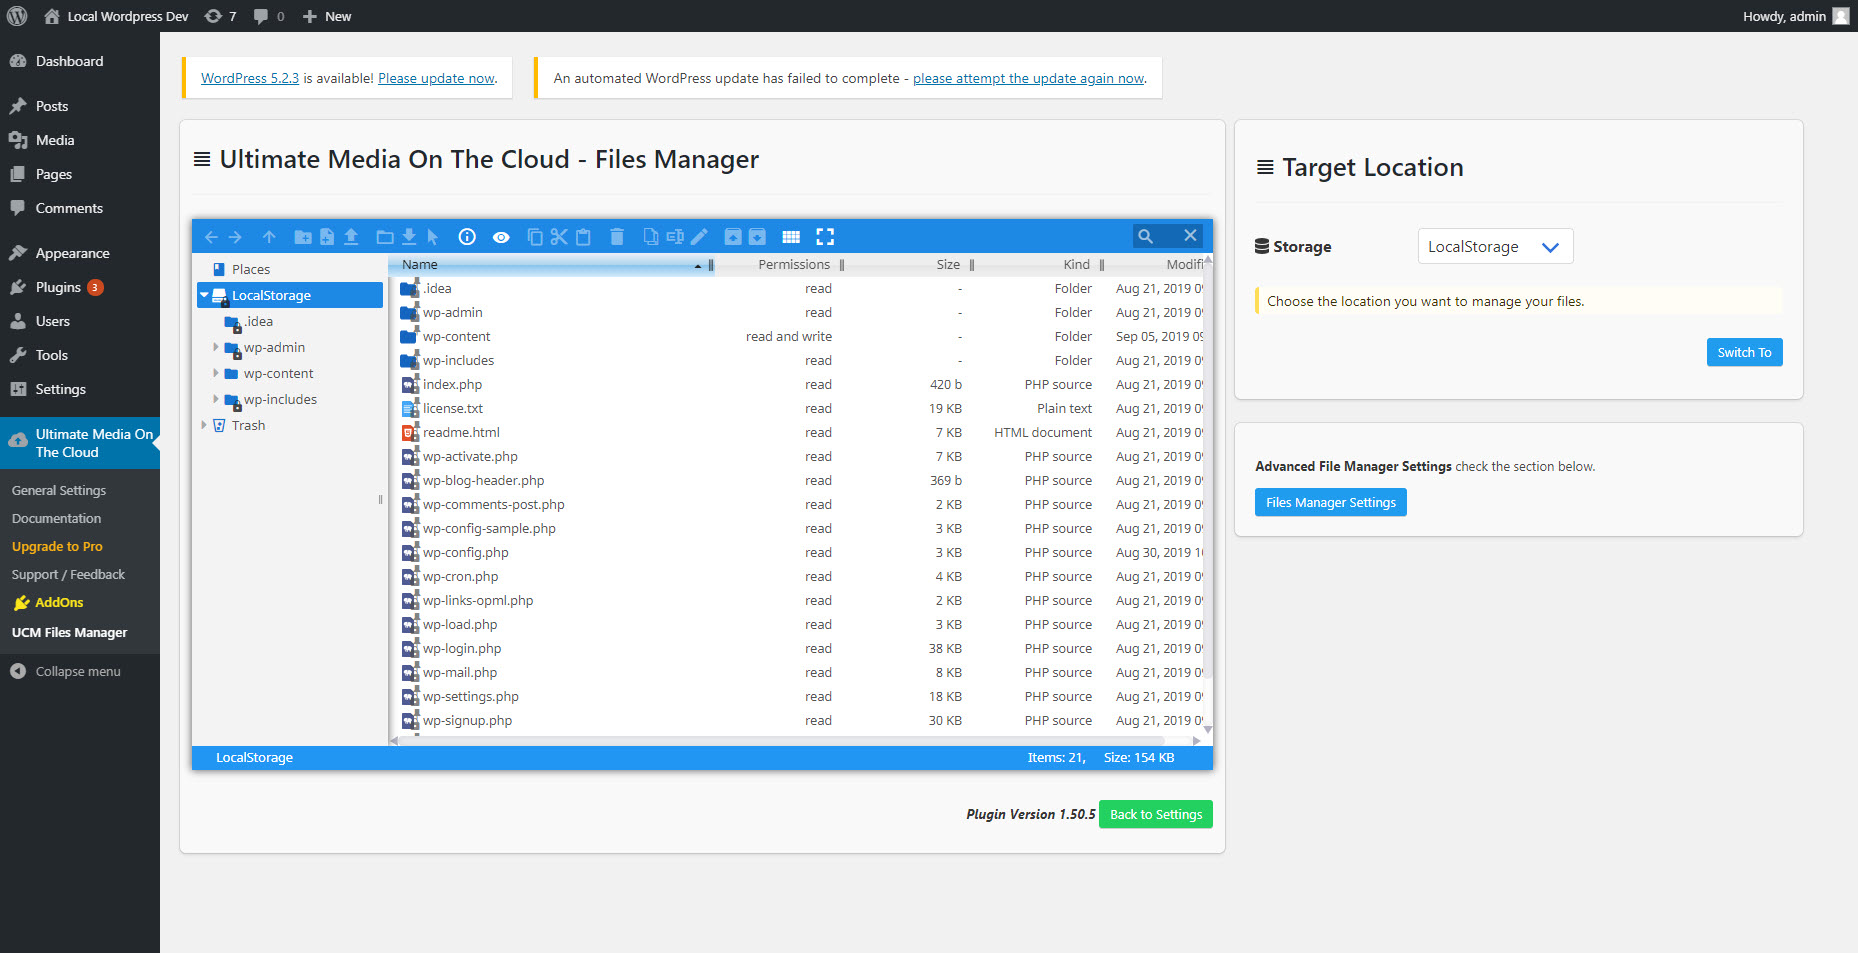Click the upload files toolbar icon

tap(351, 237)
